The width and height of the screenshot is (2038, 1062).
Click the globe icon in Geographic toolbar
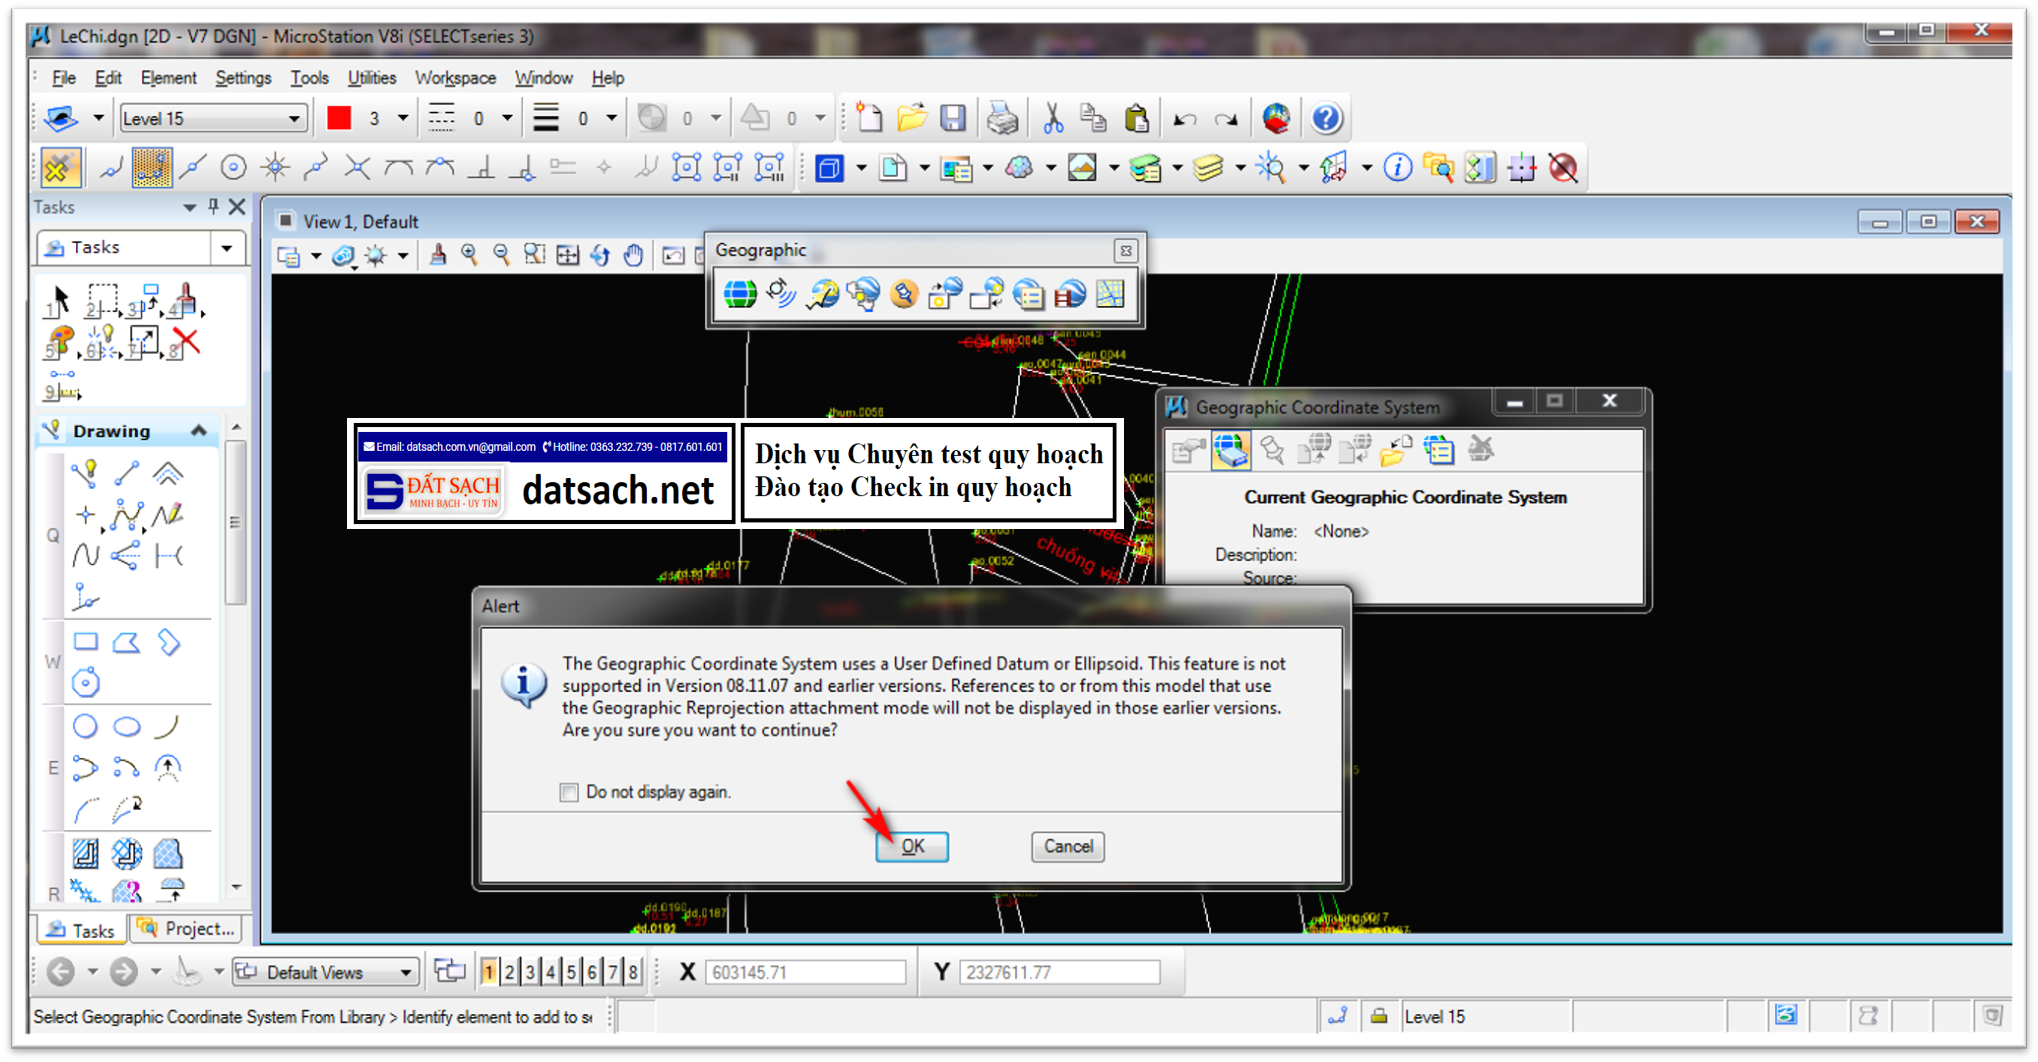[740, 294]
